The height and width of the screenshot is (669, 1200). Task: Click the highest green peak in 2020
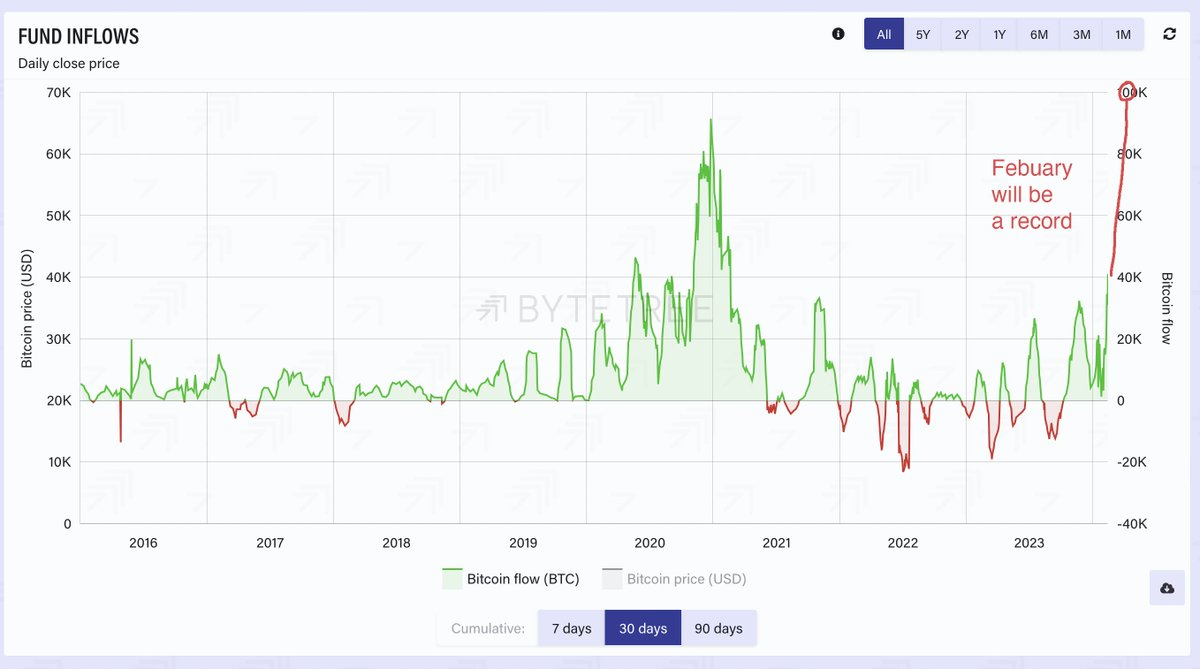click(711, 120)
